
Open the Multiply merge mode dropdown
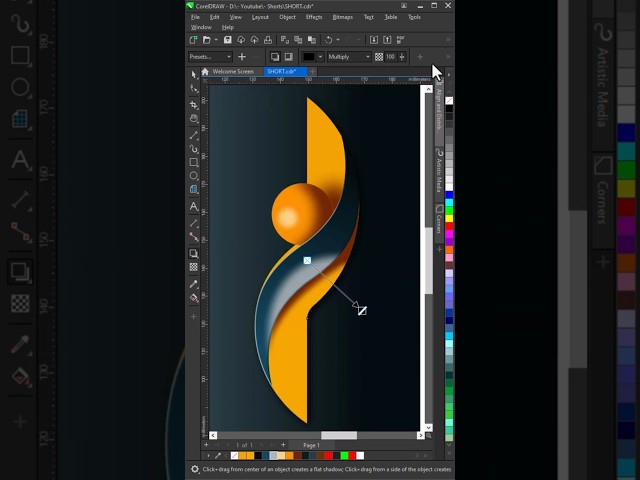349,57
